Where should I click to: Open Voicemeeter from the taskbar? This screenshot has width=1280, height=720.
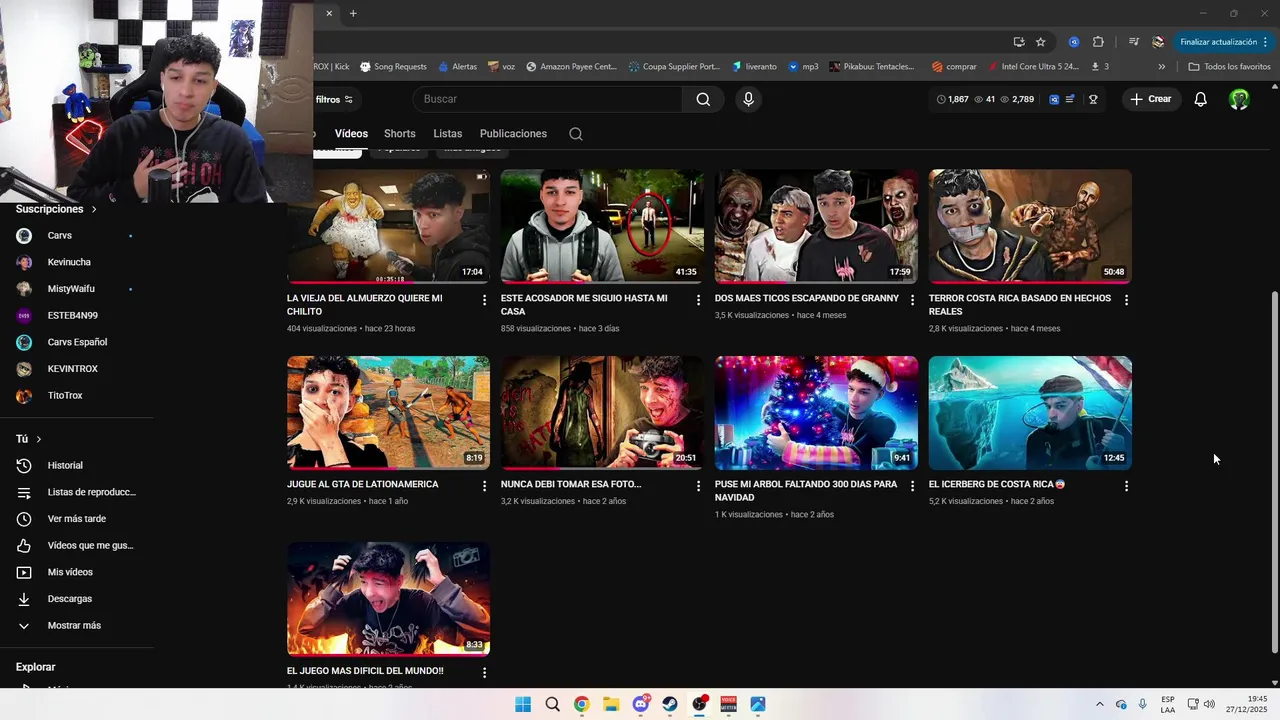729,704
